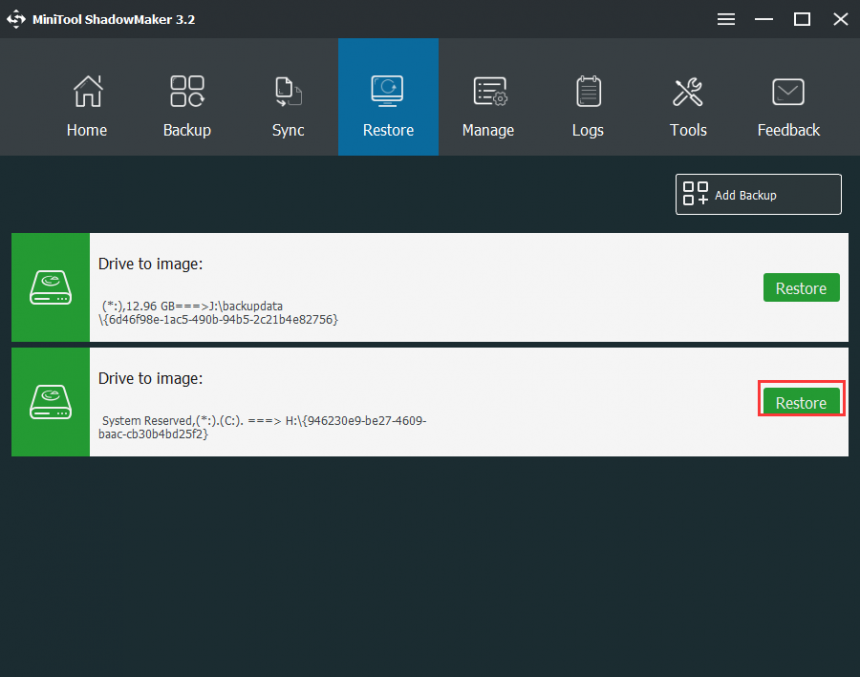Viewport: 860px width, 677px height.
Task: Select the System Reserved backup path text
Action: pyautogui.click(x=262, y=427)
